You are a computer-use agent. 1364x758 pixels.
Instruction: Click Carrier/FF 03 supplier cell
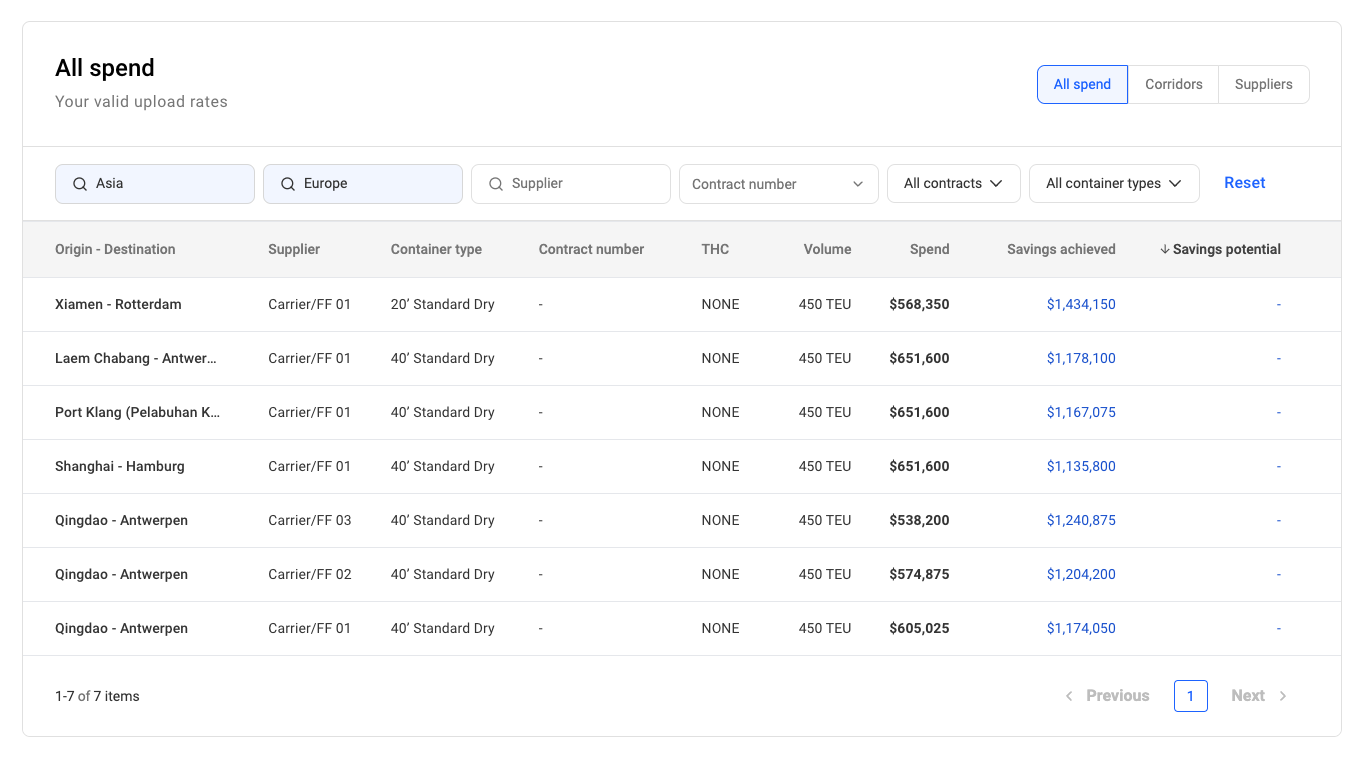click(310, 520)
